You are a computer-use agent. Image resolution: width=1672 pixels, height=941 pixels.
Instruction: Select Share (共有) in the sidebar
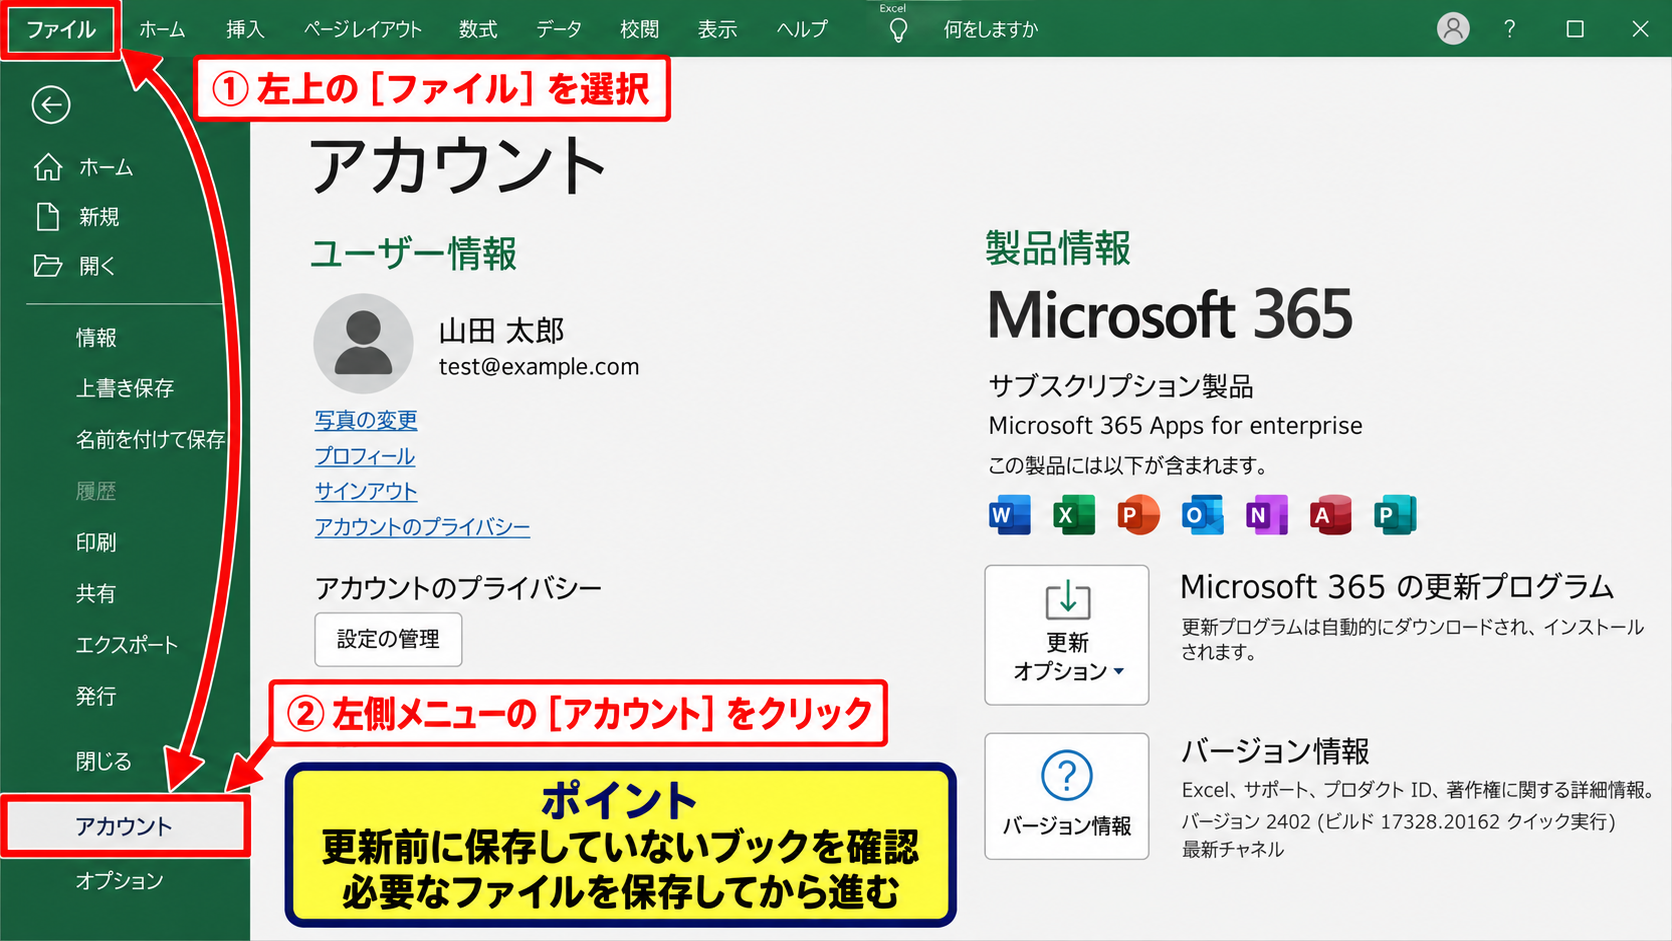96,593
